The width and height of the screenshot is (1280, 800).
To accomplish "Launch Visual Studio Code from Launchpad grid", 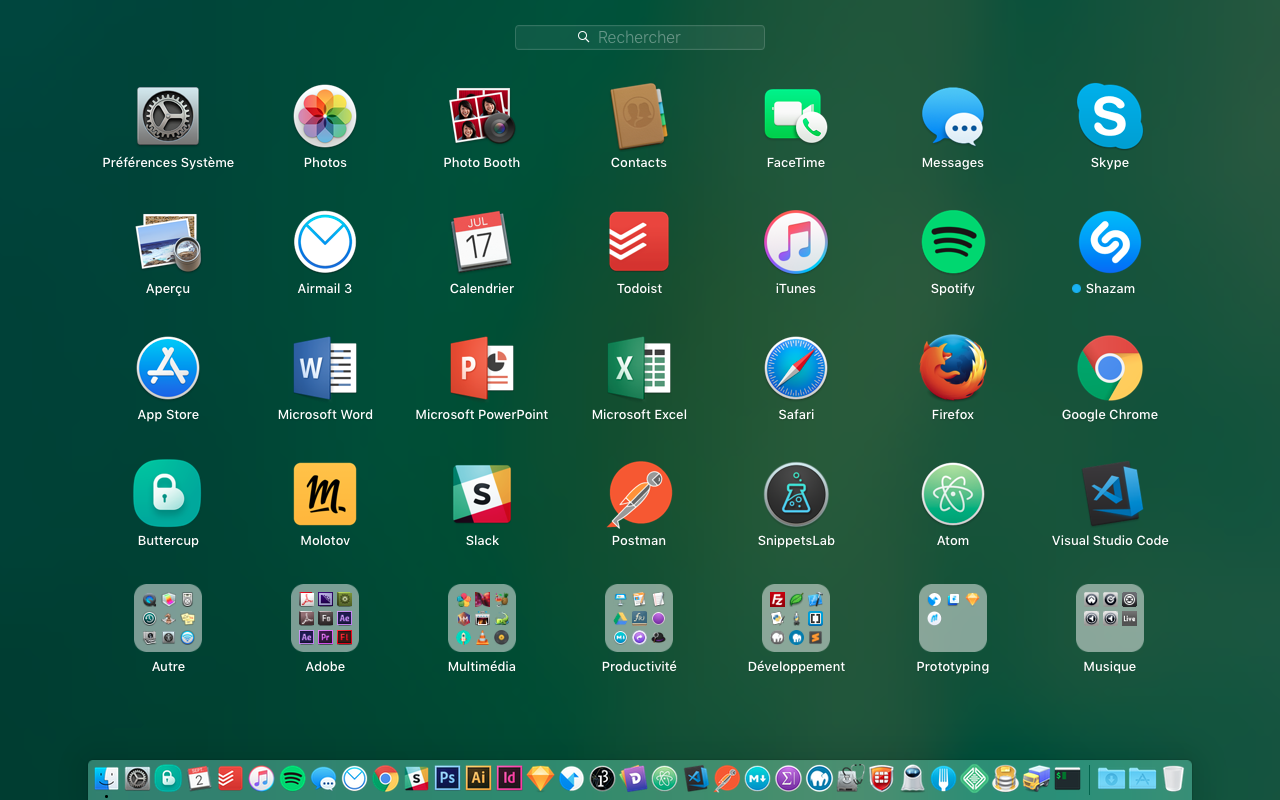I will pyautogui.click(x=1110, y=495).
